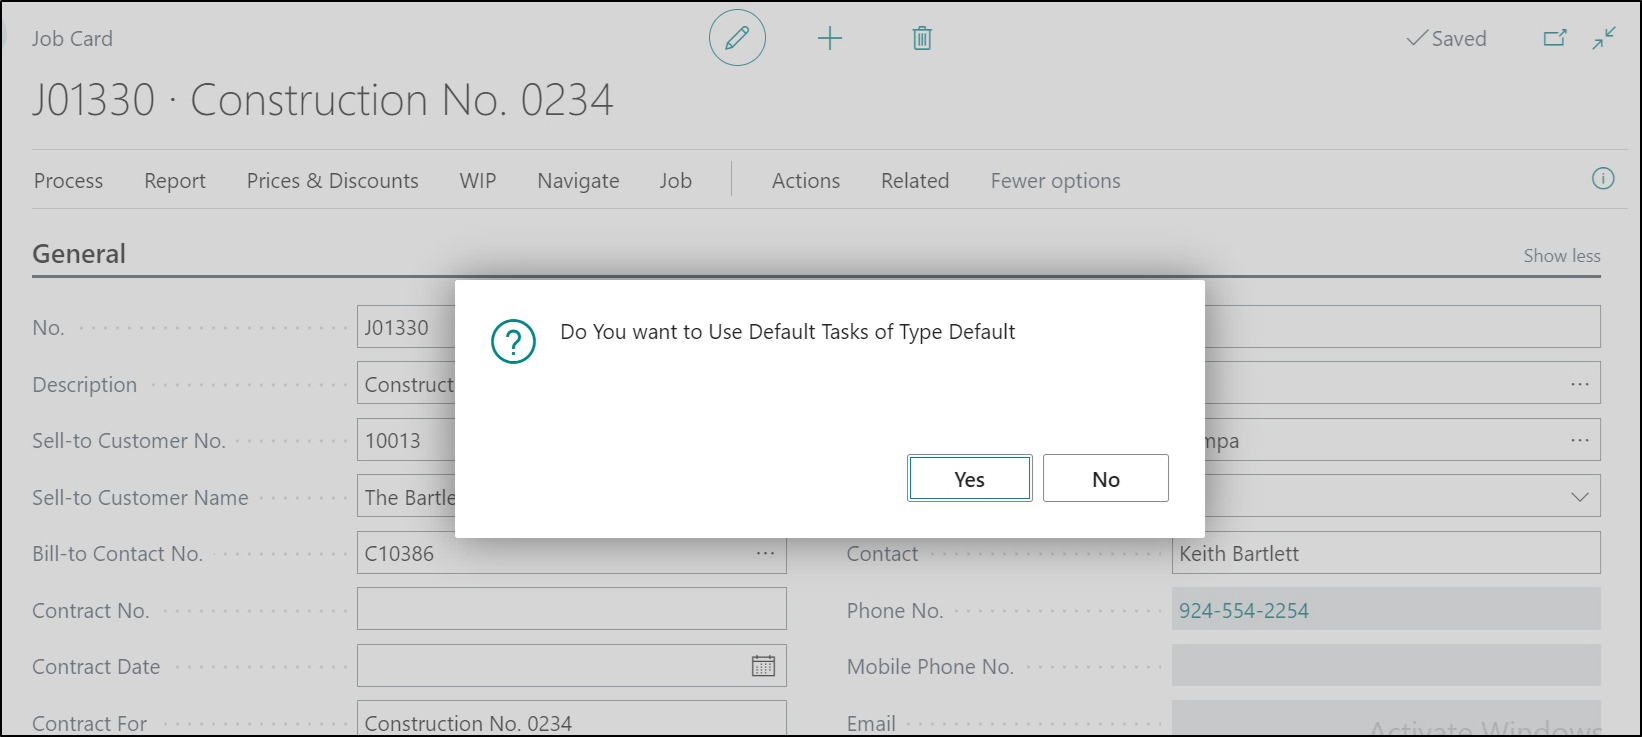This screenshot has height=737, width=1642.
Task: Decline with the No button
Action: click(x=1105, y=479)
